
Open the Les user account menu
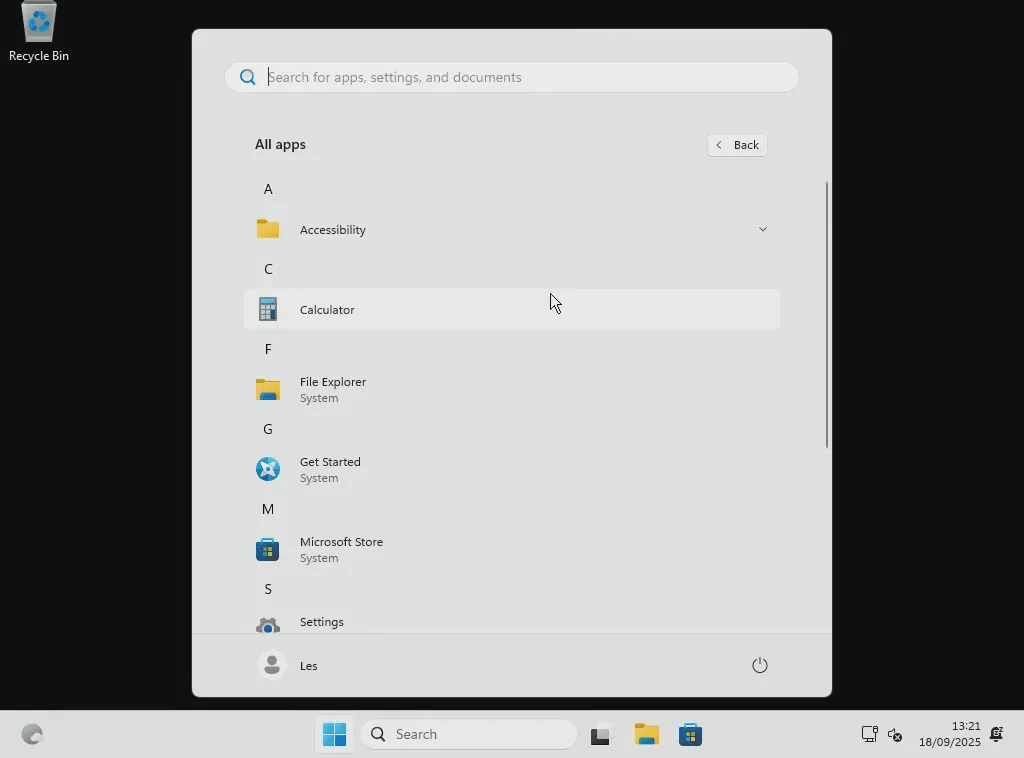point(288,665)
